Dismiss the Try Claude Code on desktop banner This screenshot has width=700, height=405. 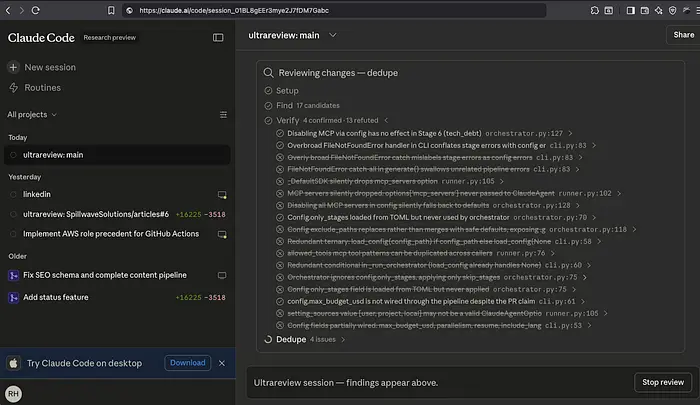(x=222, y=363)
